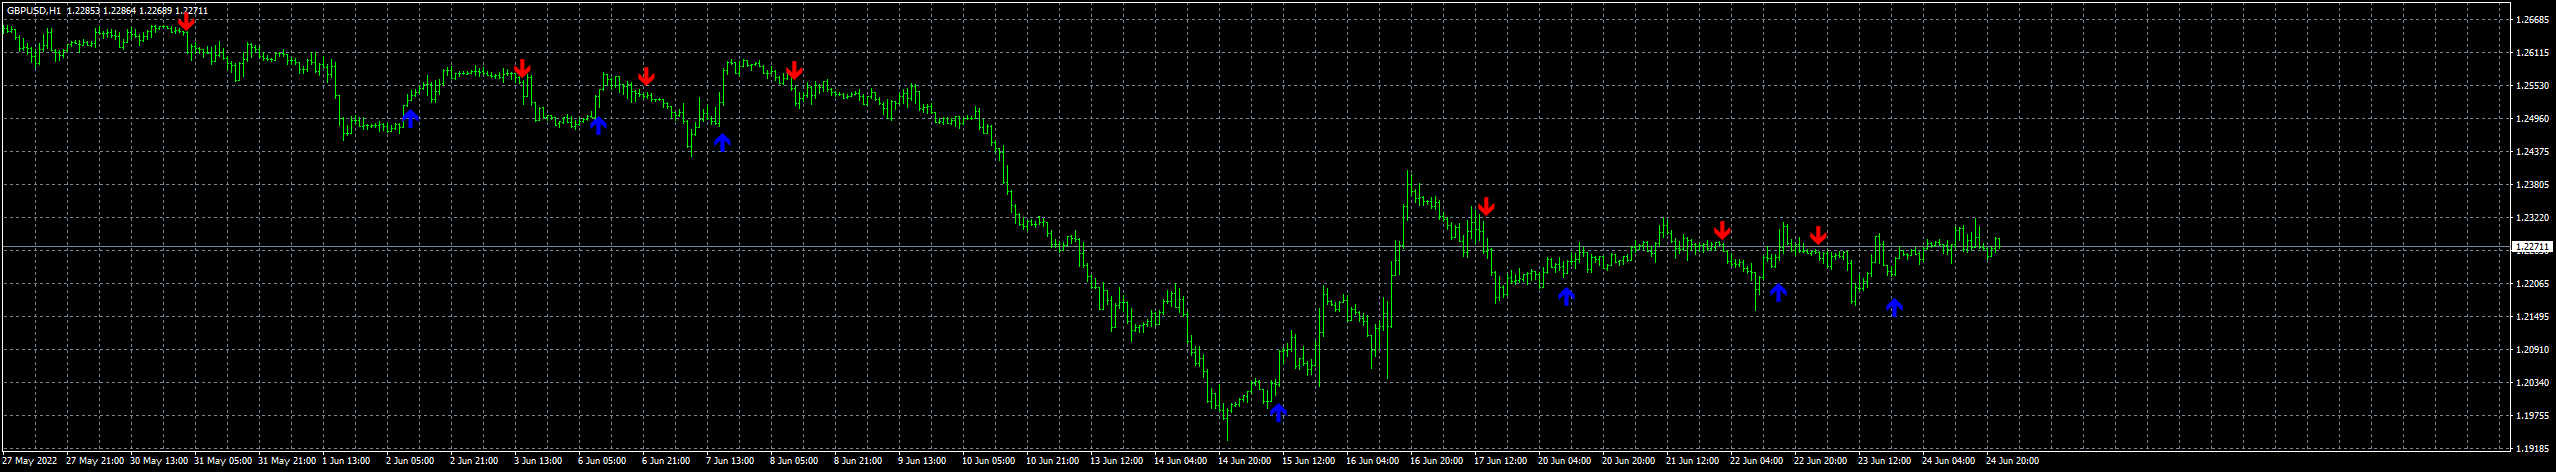
Task: Select the blue buy arrow at the 14 Jun low
Action: point(1278,411)
